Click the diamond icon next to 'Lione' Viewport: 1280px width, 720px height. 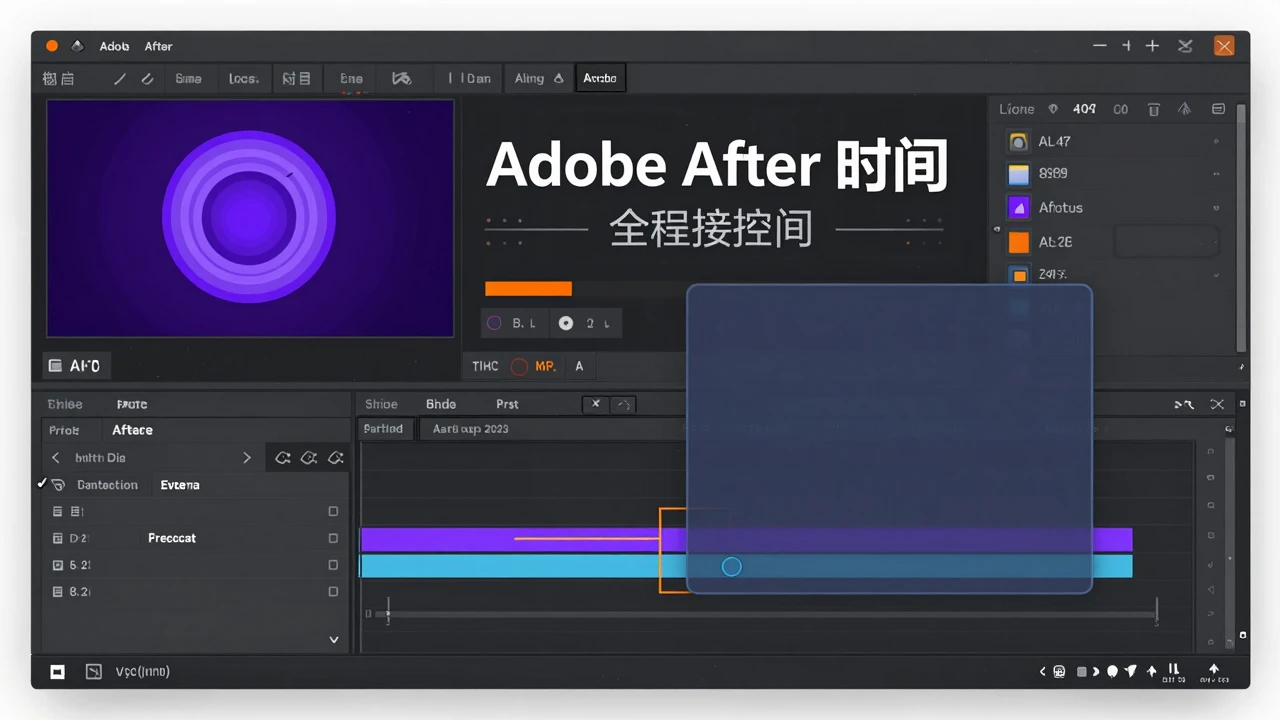pos(1053,109)
